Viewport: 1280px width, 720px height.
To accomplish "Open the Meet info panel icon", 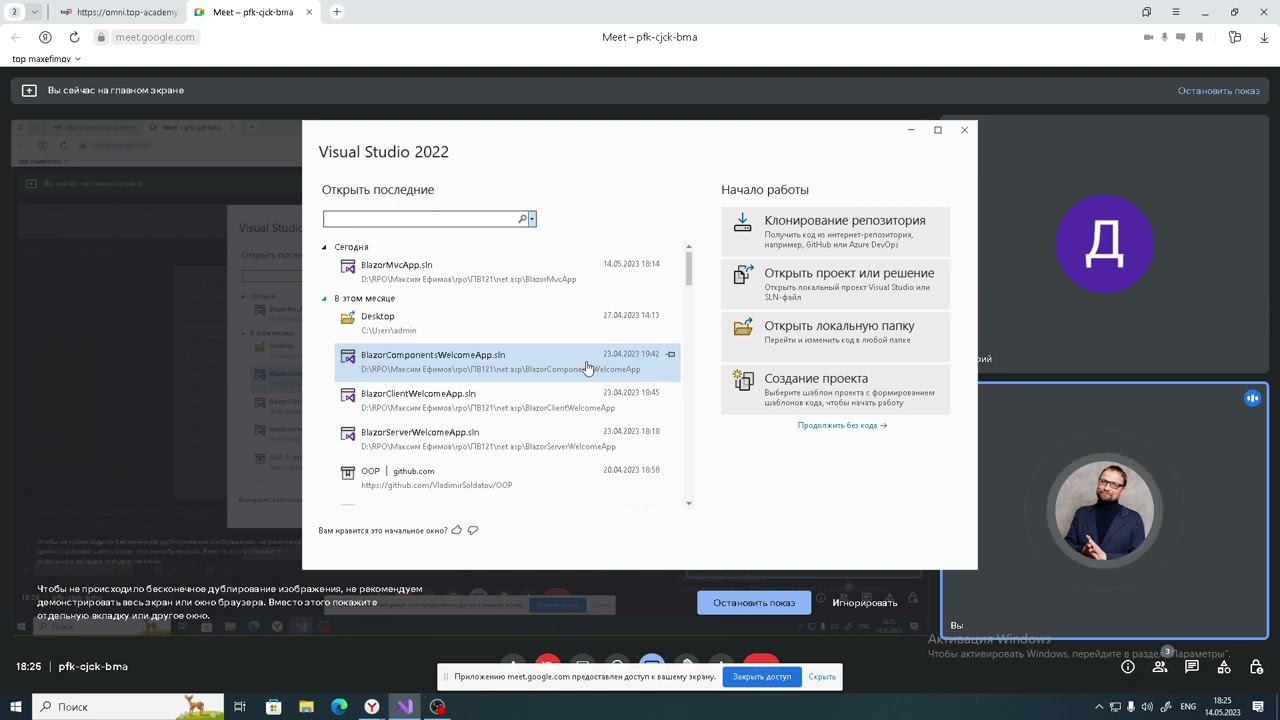I will (1128, 667).
